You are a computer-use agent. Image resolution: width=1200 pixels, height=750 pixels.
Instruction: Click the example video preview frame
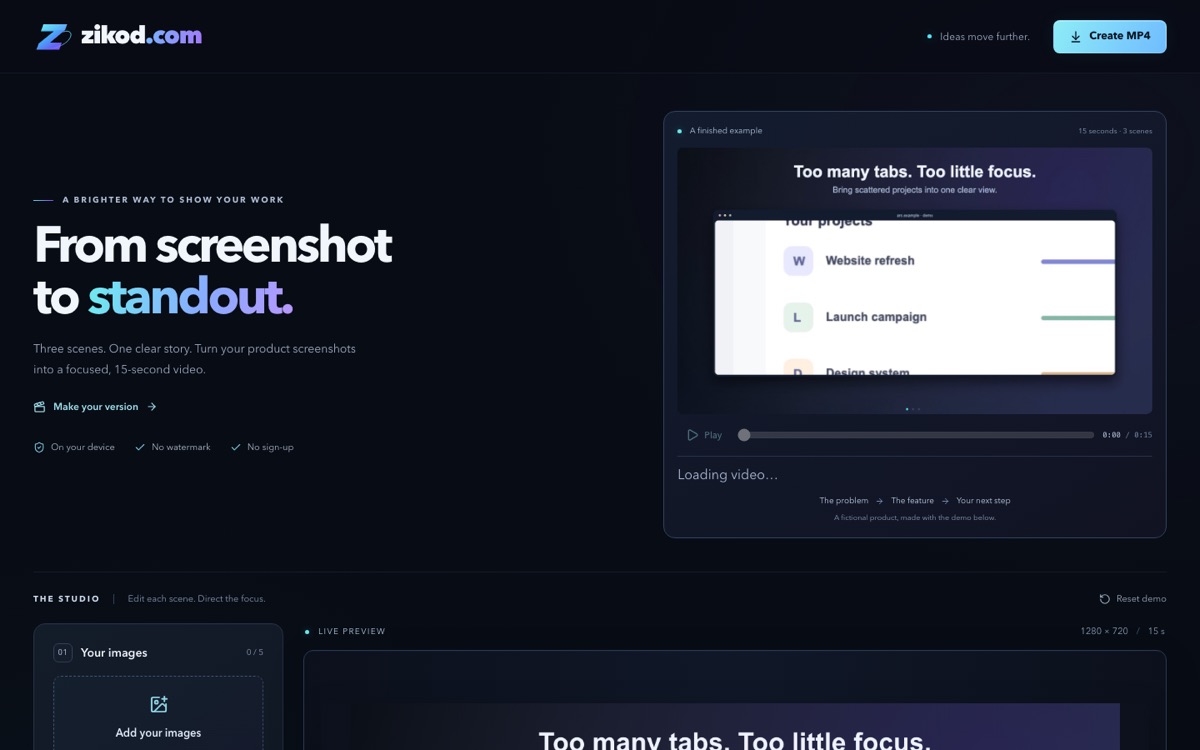coord(914,281)
